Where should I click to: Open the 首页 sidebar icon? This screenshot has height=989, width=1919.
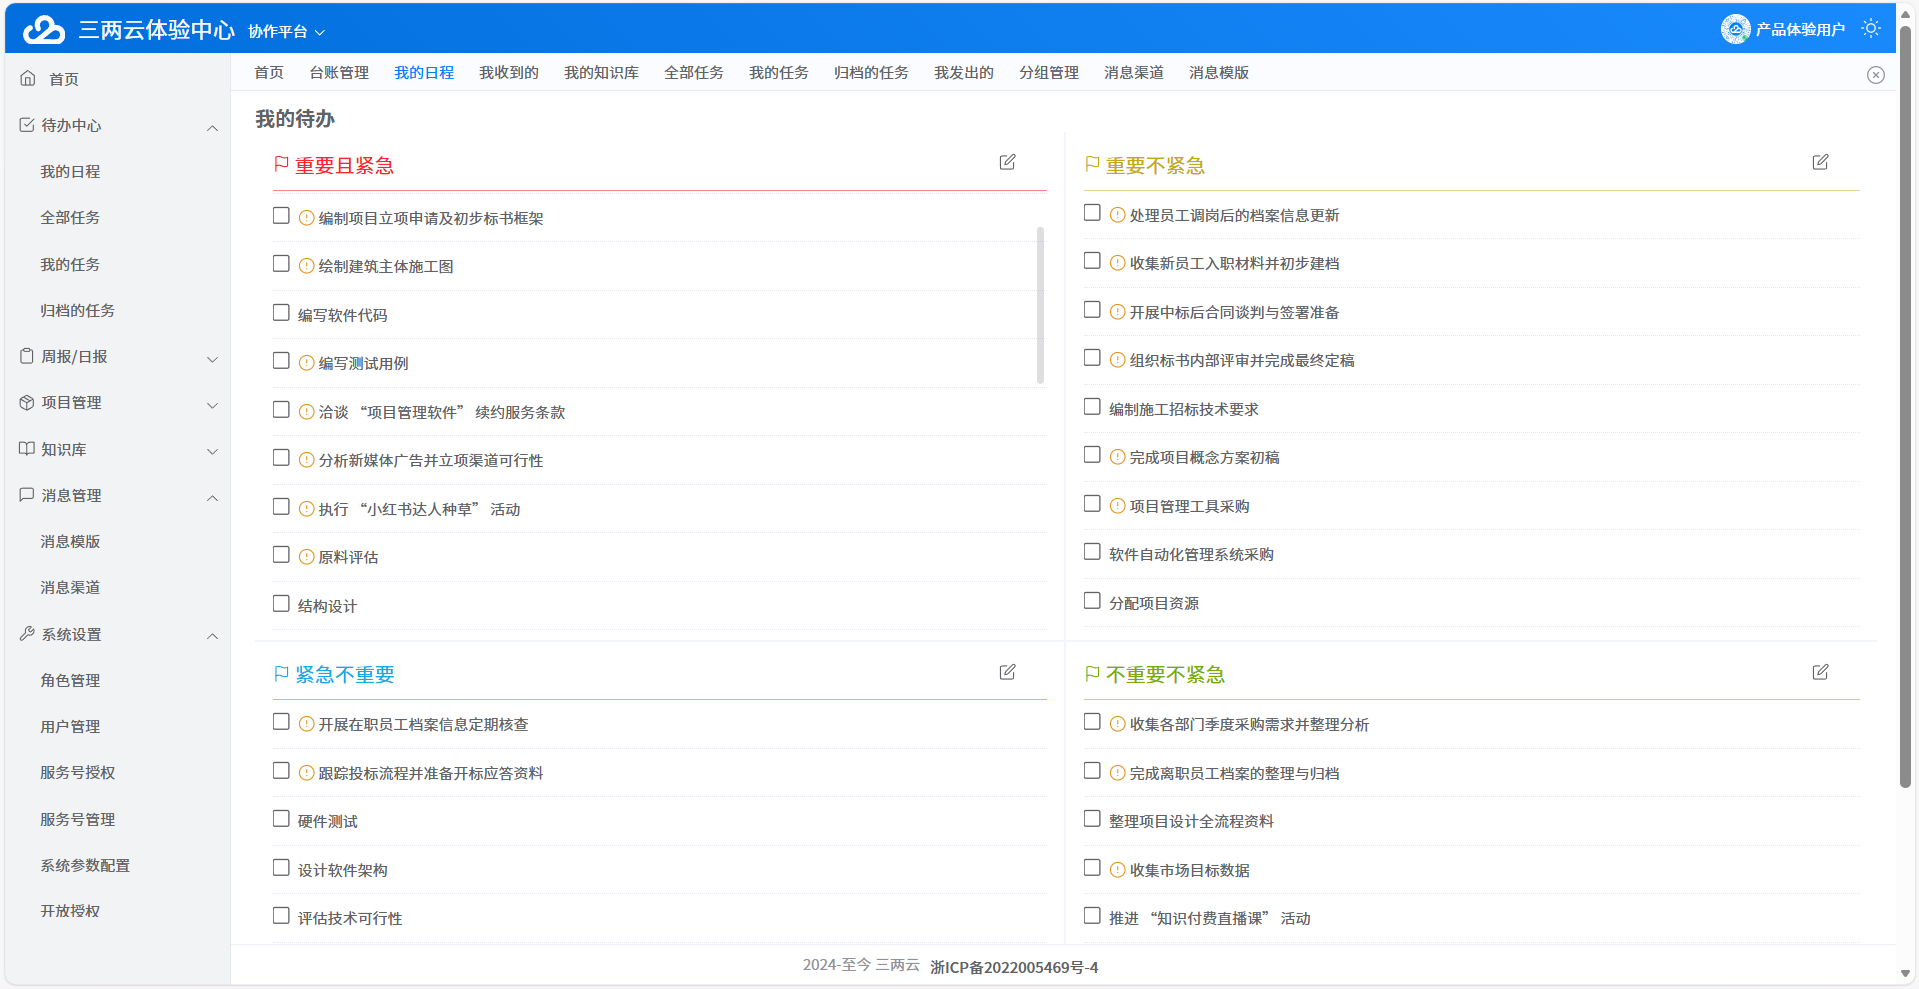[x=27, y=78]
